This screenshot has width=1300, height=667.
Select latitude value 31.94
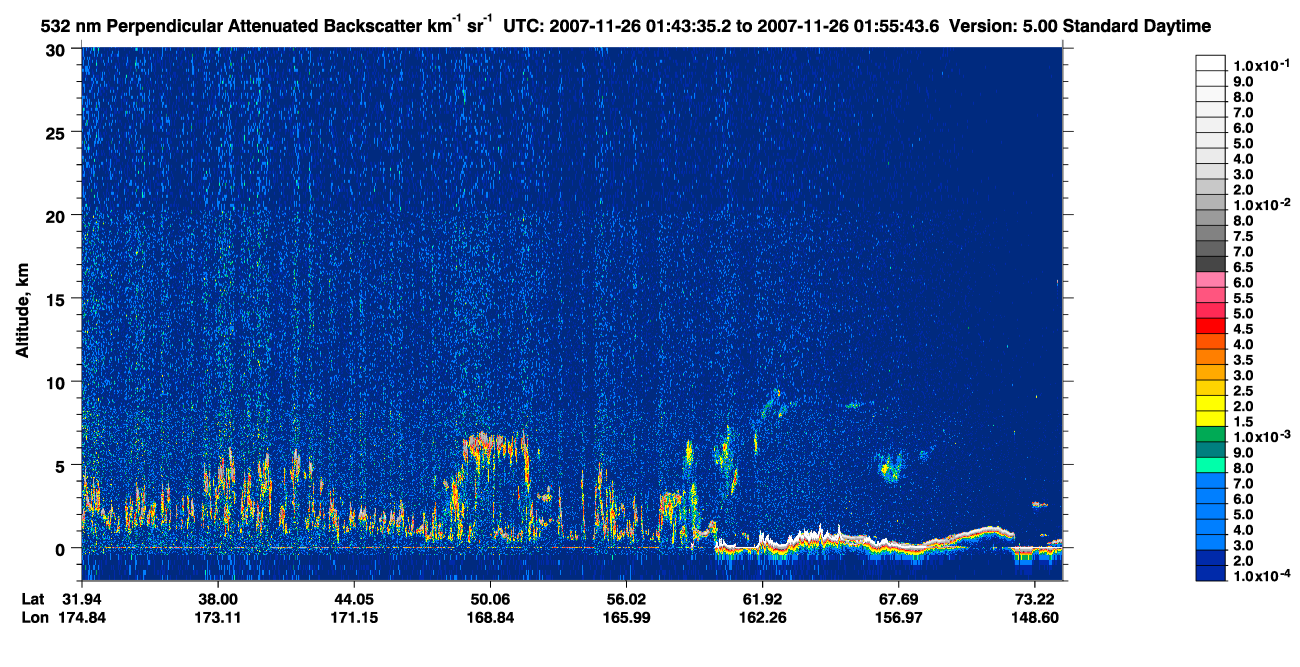[82, 599]
